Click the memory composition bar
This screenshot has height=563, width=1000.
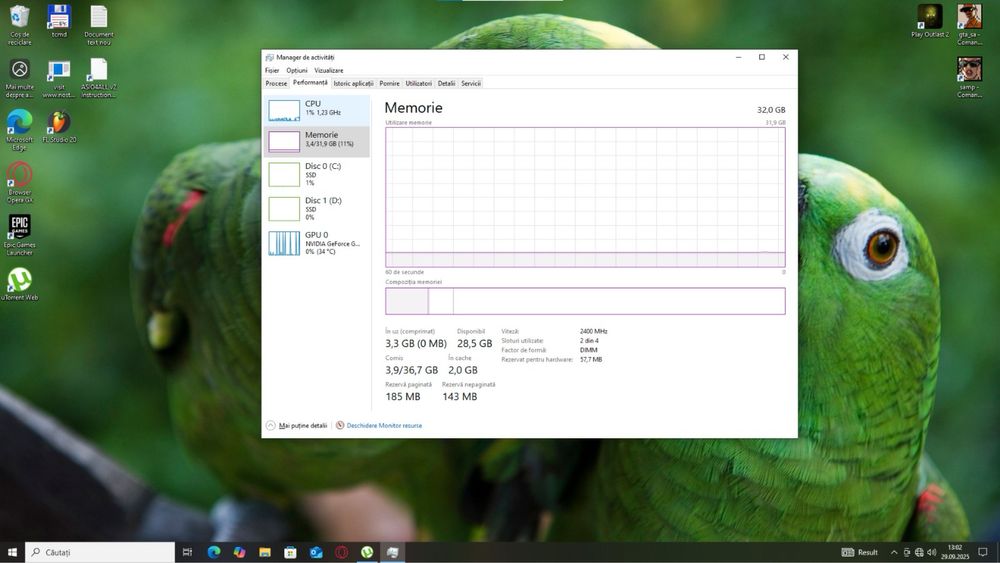coord(585,301)
